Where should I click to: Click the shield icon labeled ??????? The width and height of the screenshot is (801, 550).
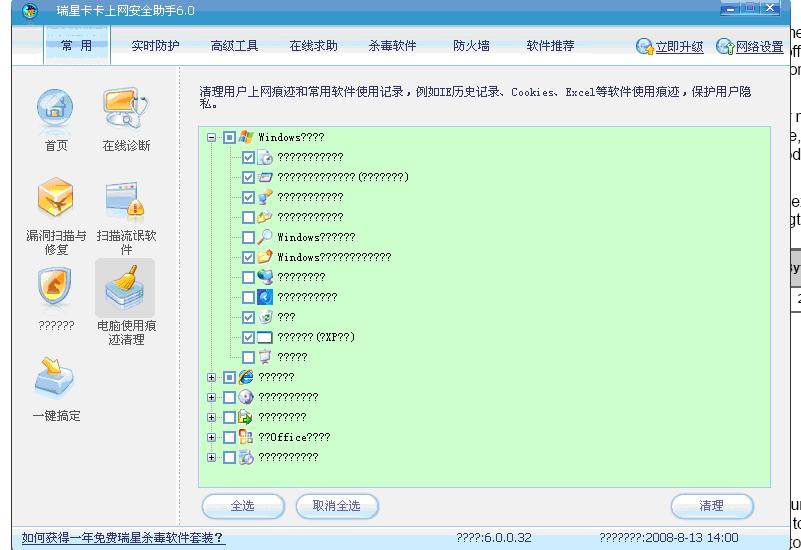[54, 286]
